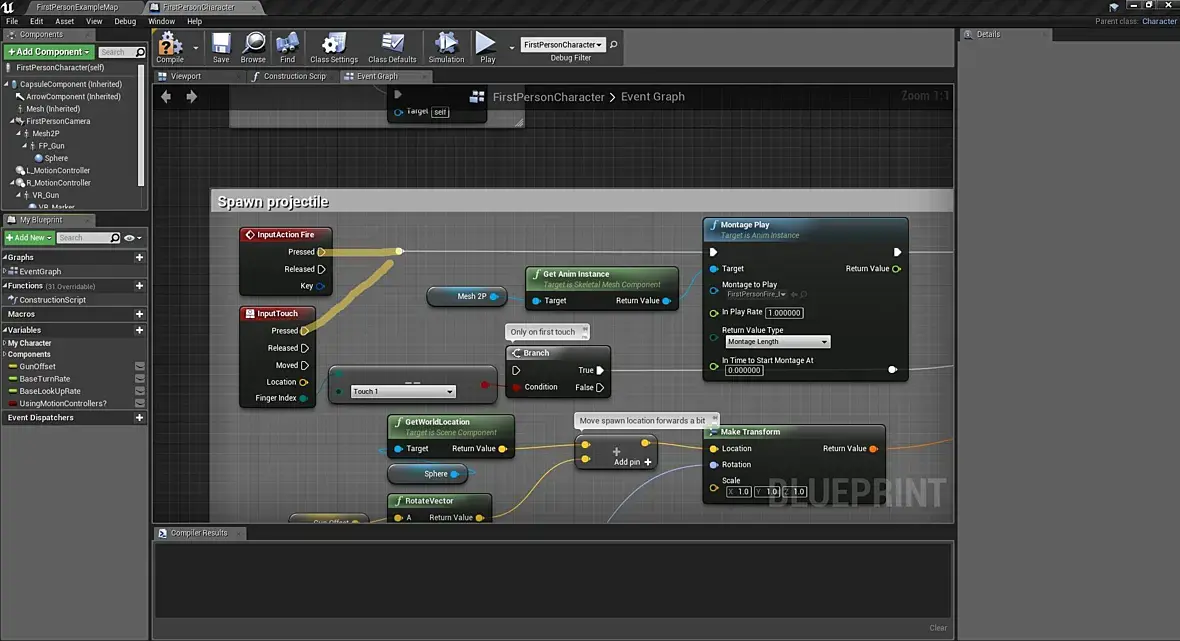Open Browse in content browser icon
1180x641 pixels.
click(253, 44)
